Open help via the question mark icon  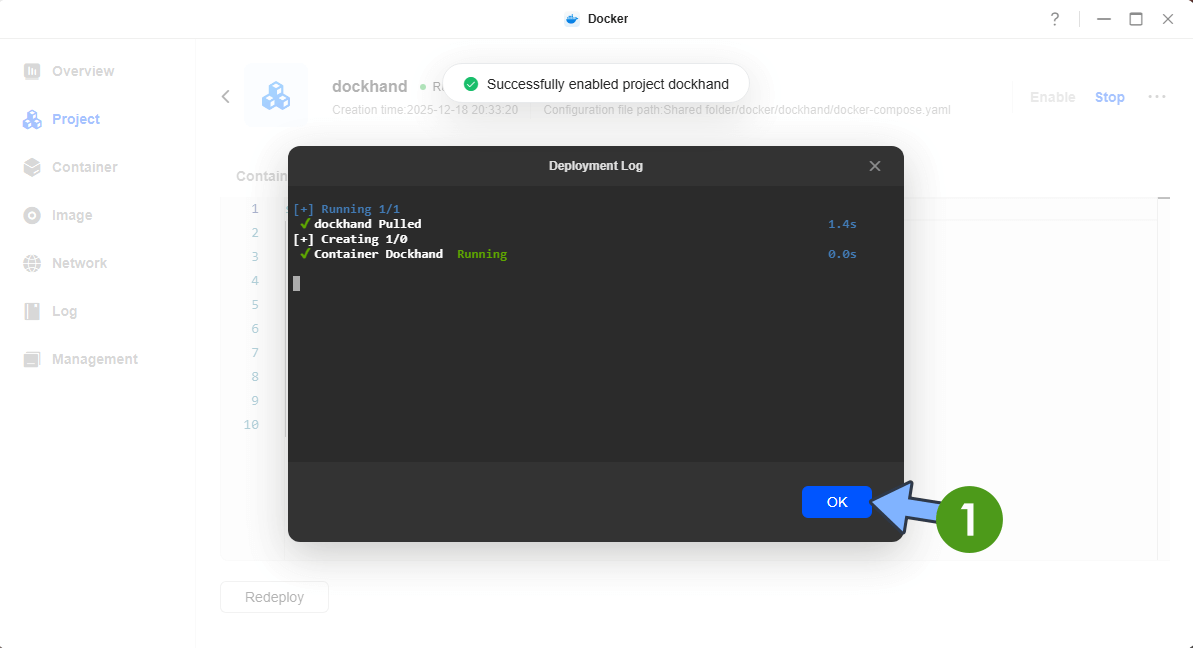click(x=1054, y=19)
